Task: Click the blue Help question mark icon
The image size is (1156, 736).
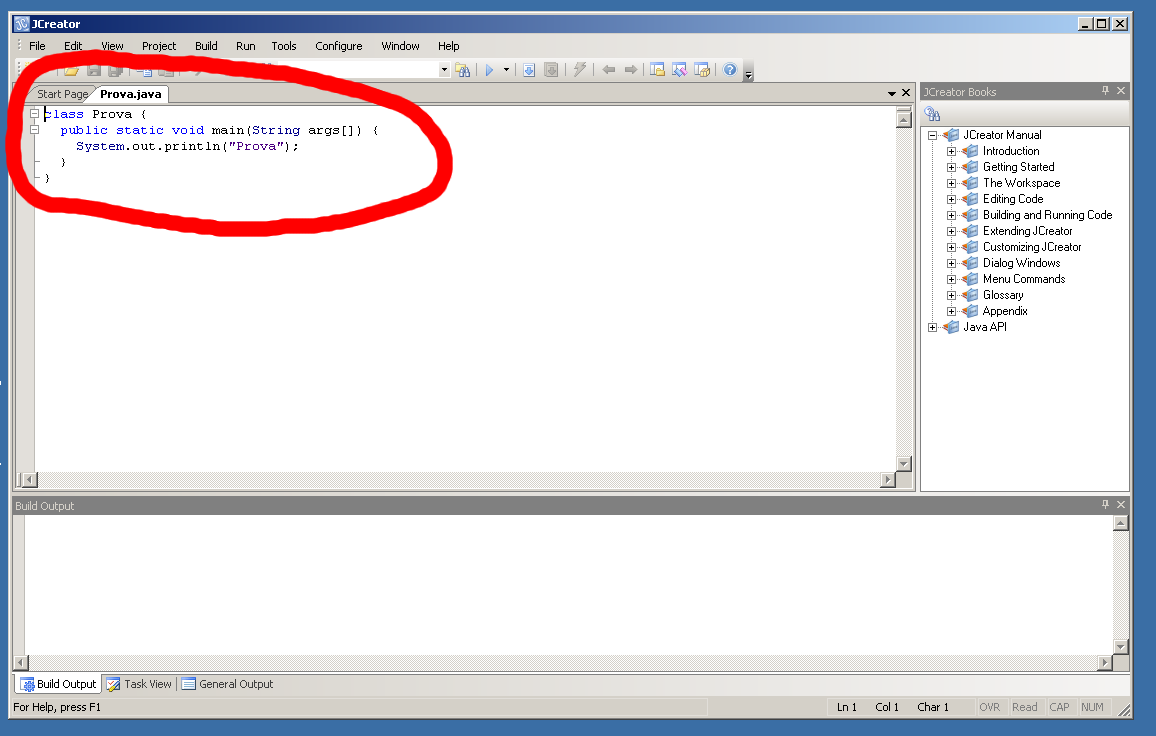Action: click(730, 70)
